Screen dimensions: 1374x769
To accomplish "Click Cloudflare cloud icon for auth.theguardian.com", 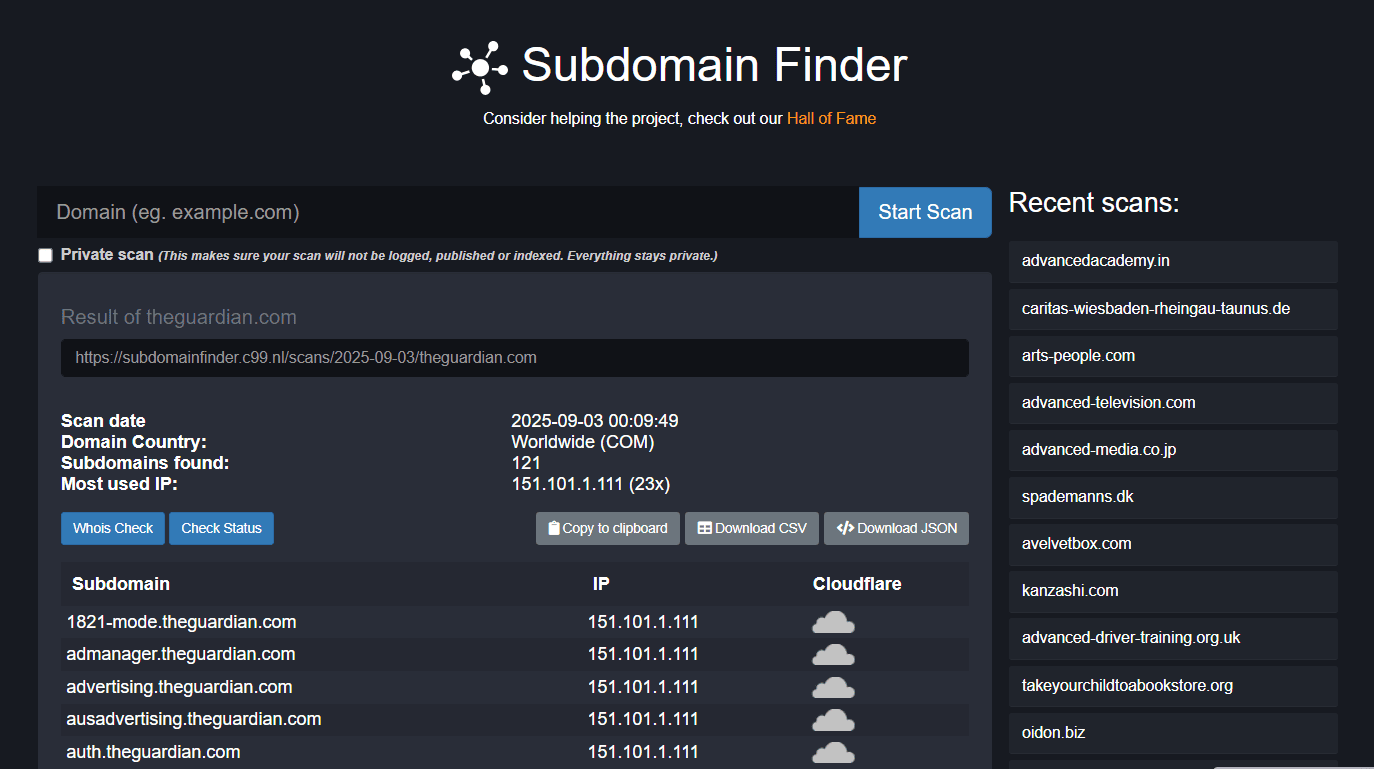I will [x=833, y=752].
